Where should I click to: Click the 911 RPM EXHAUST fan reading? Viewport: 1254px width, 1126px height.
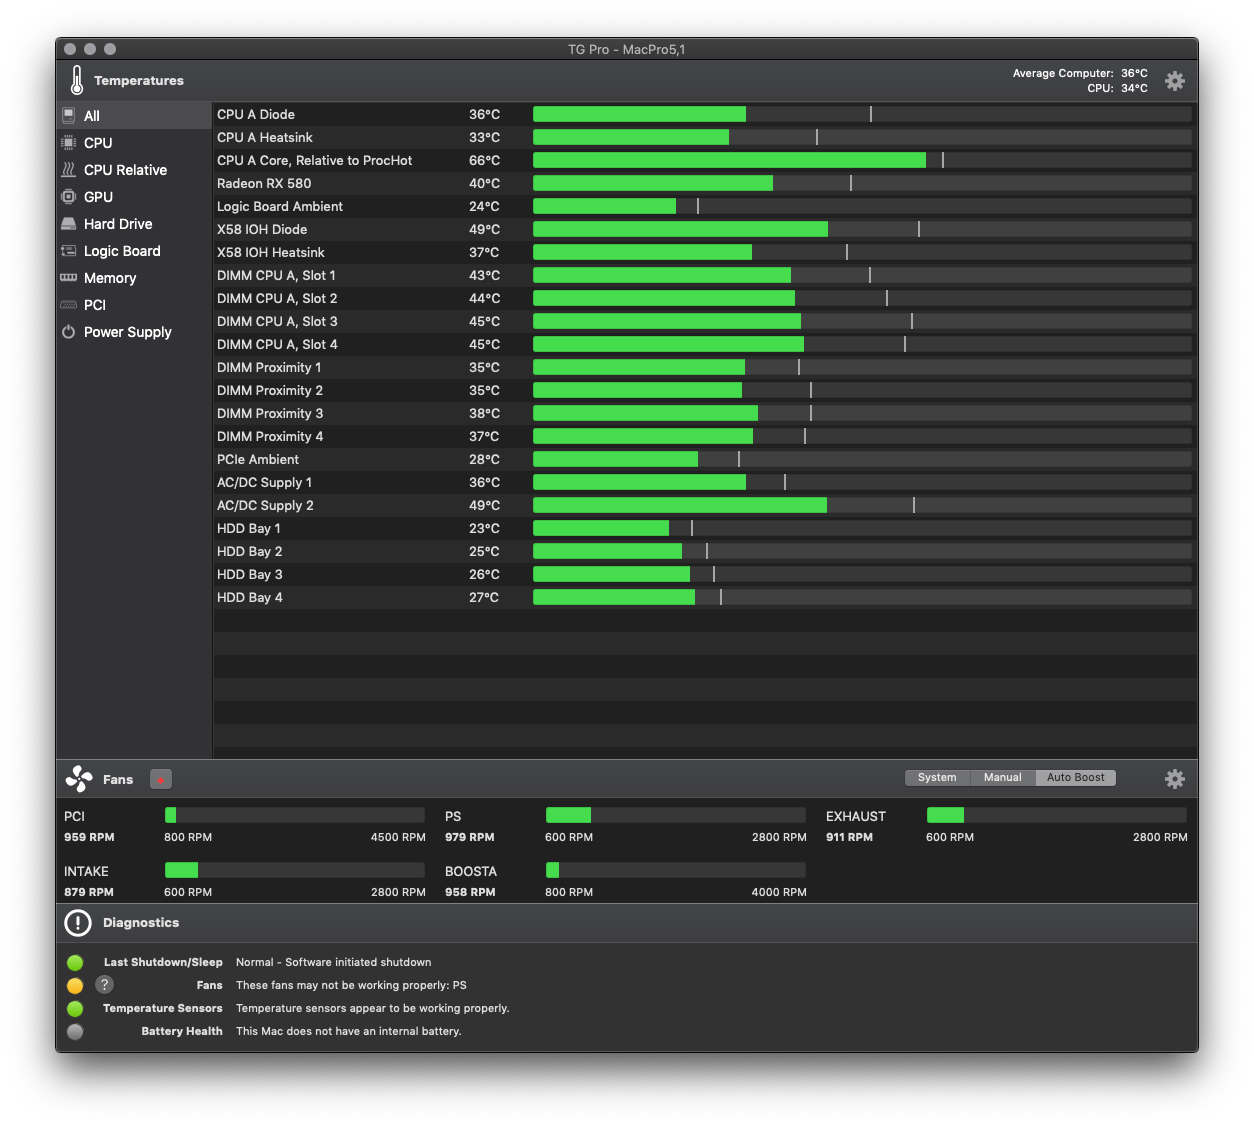pyautogui.click(x=849, y=837)
